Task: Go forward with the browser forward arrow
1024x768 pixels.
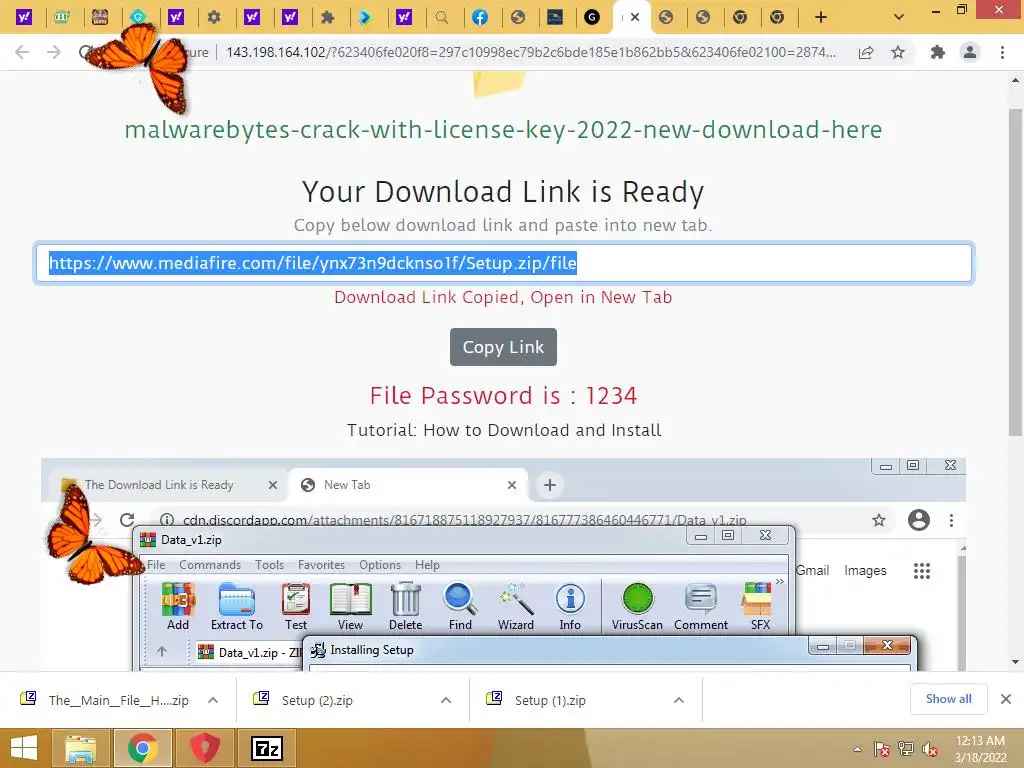Action: pyautogui.click(x=54, y=52)
